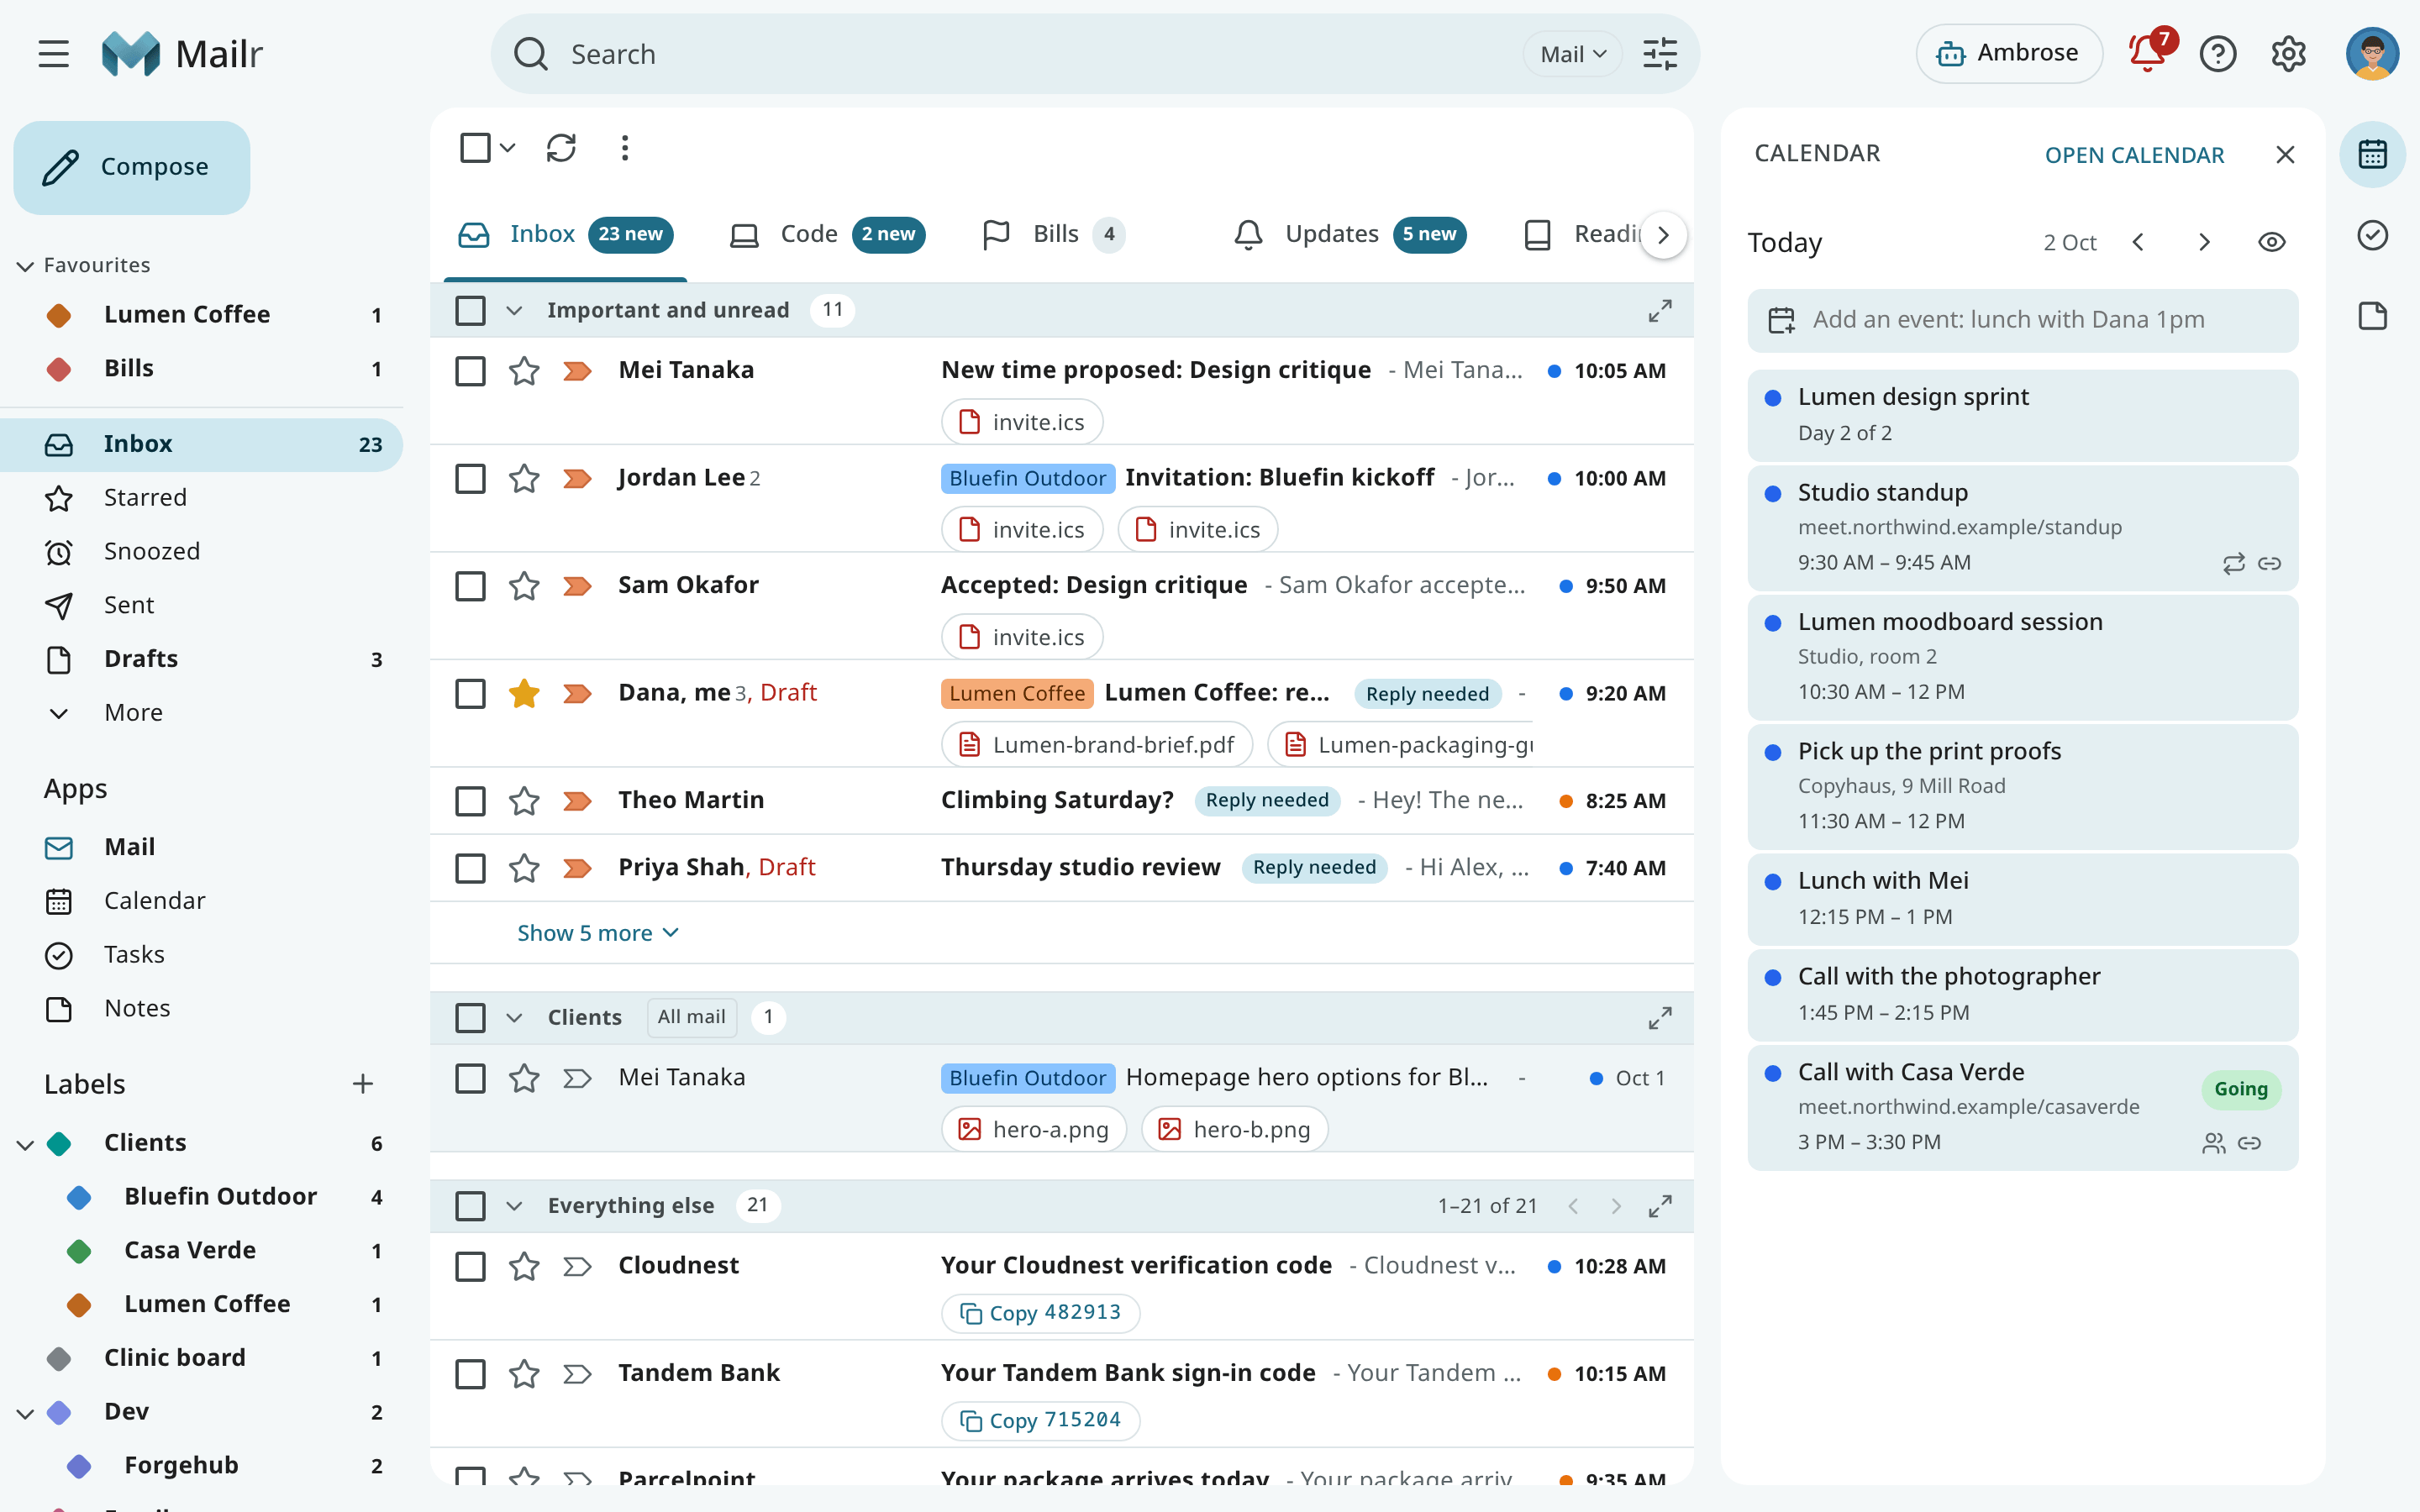
Task: Open the notes side panel icon
Action: (x=2372, y=316)
